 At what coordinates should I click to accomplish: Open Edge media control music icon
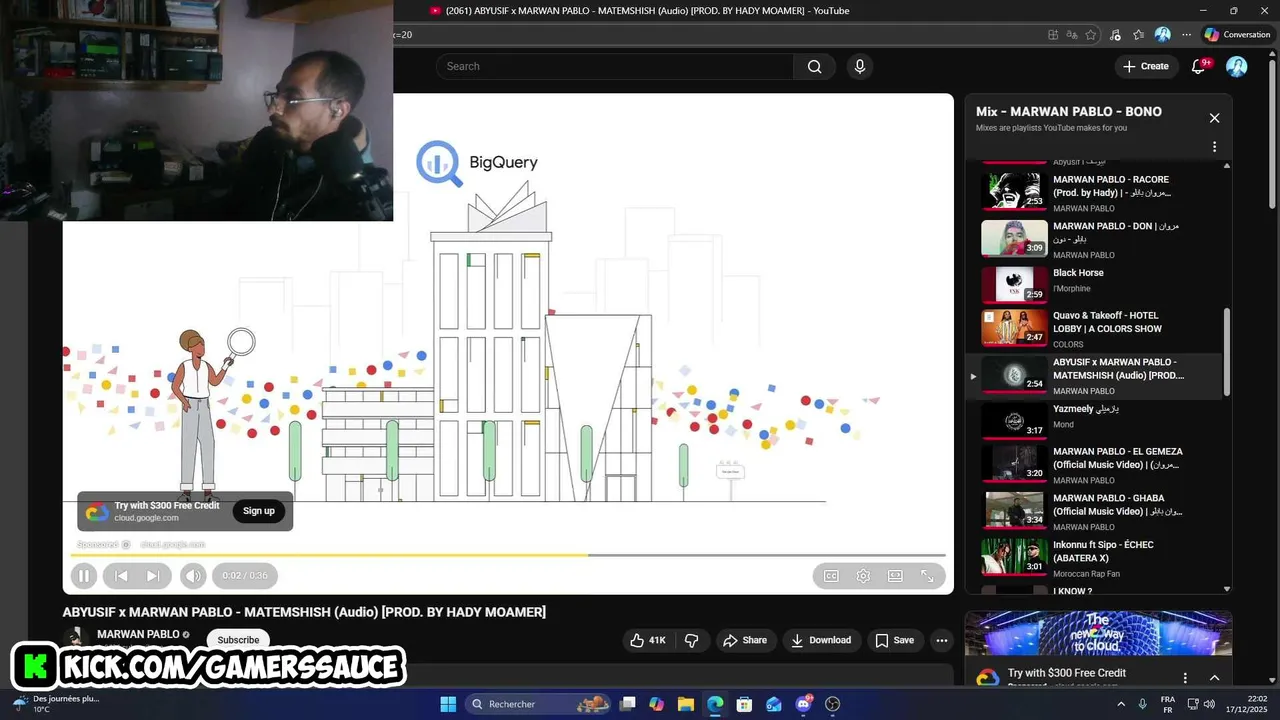pyautogui.click(x=1115, y=34)
